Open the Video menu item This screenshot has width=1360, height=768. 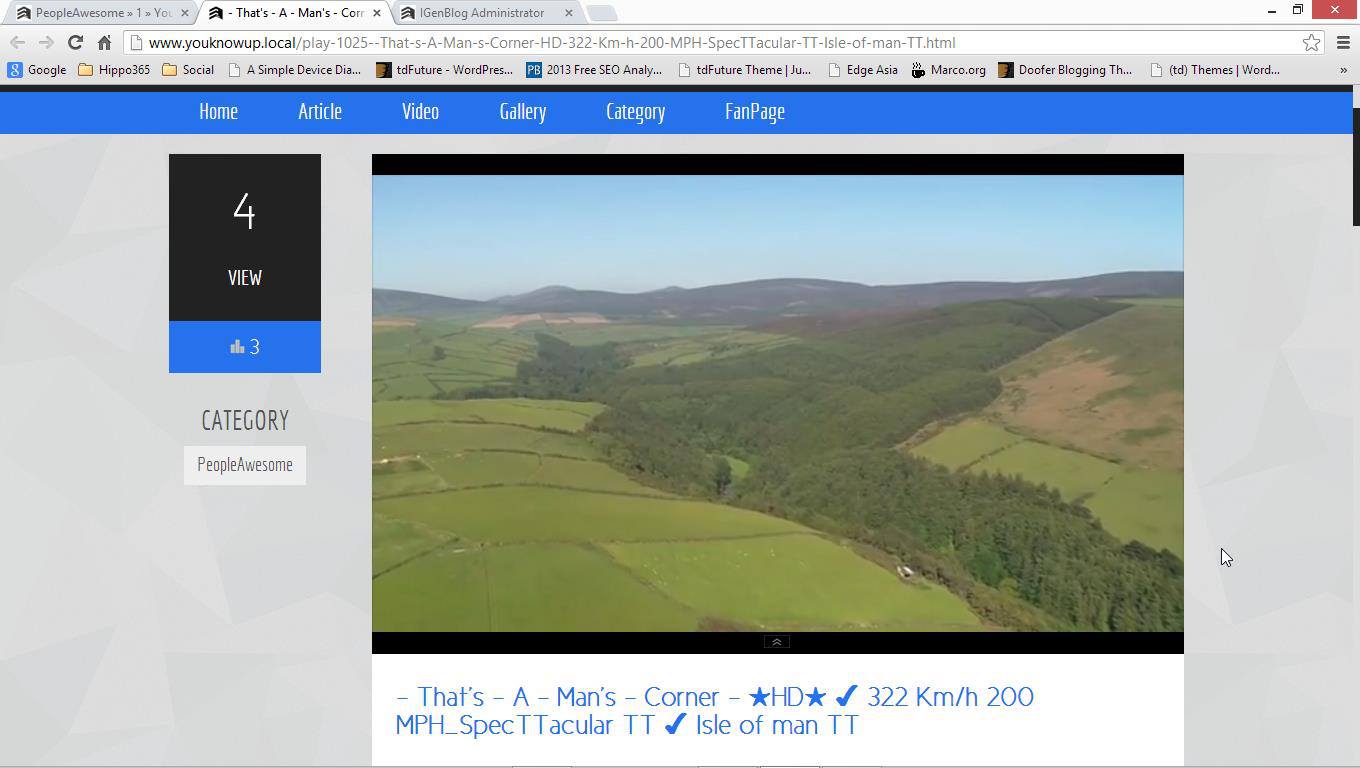[x=420, y=112]
